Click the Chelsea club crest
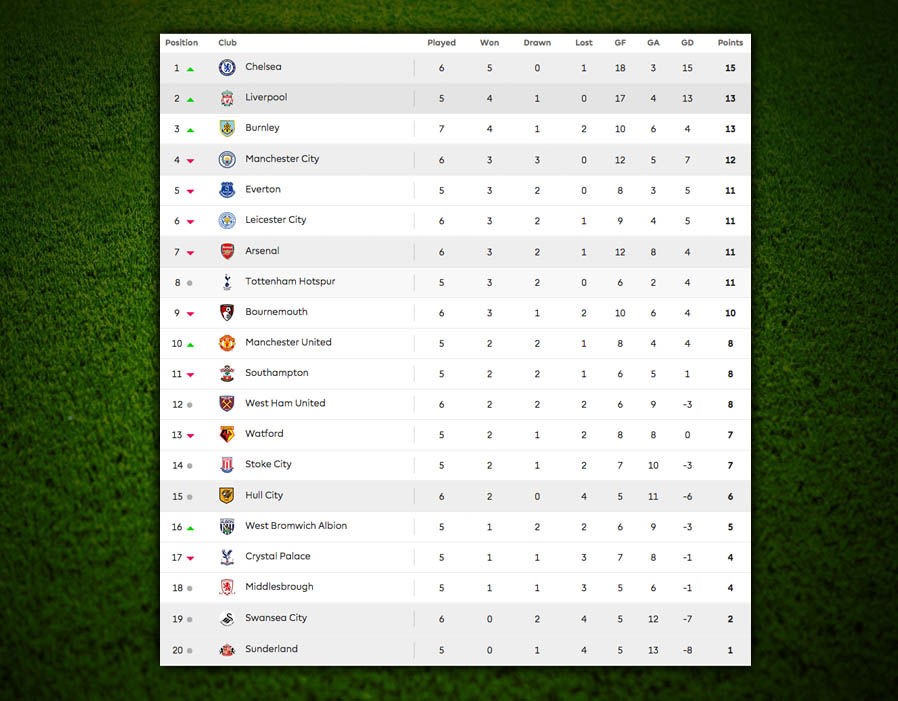The width and height of the screenshot is (898, 701). pos(227,68)
